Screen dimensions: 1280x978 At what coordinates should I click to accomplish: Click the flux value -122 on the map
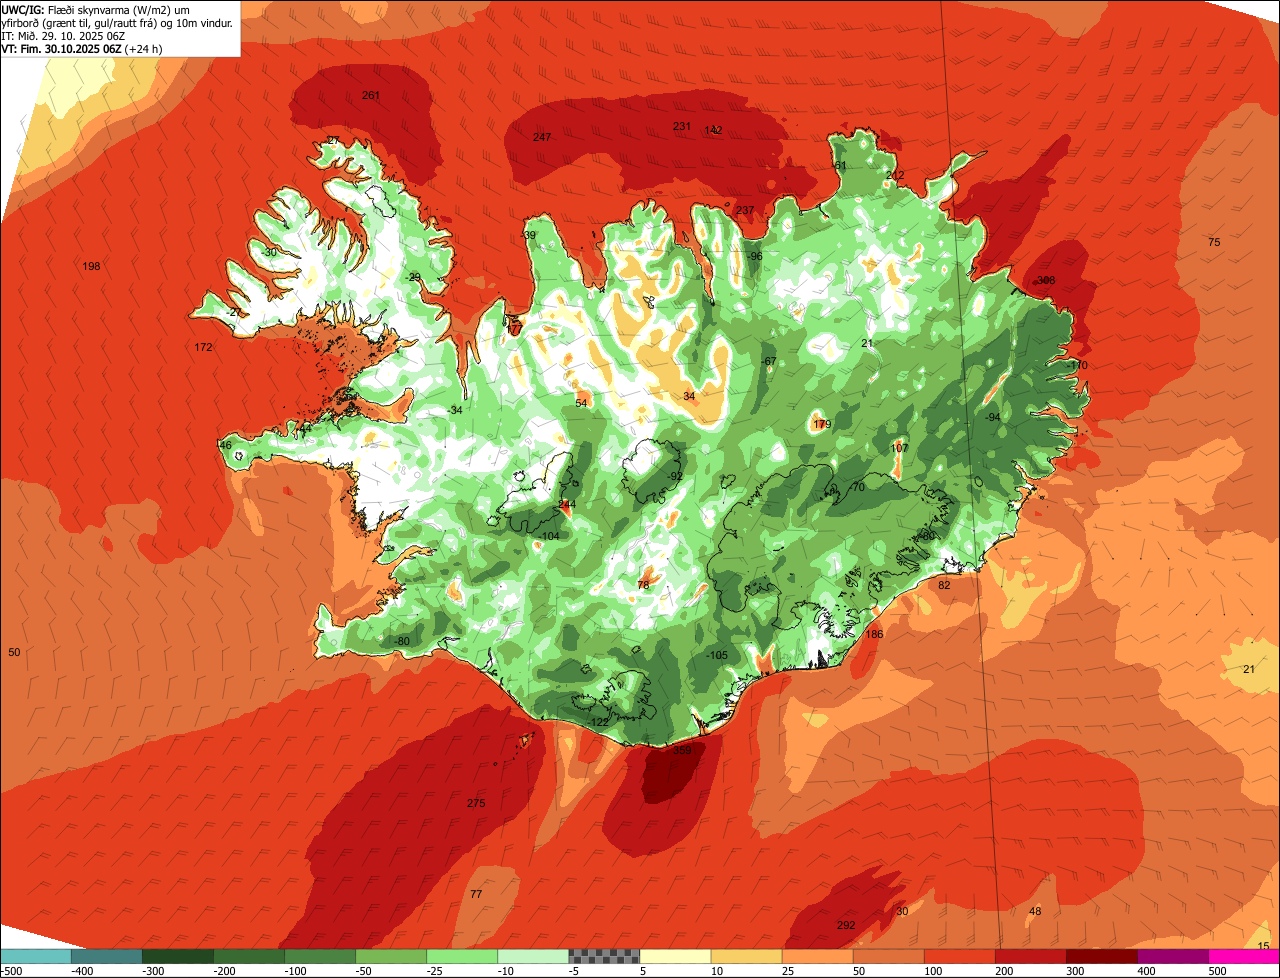[x=598, y=723]
